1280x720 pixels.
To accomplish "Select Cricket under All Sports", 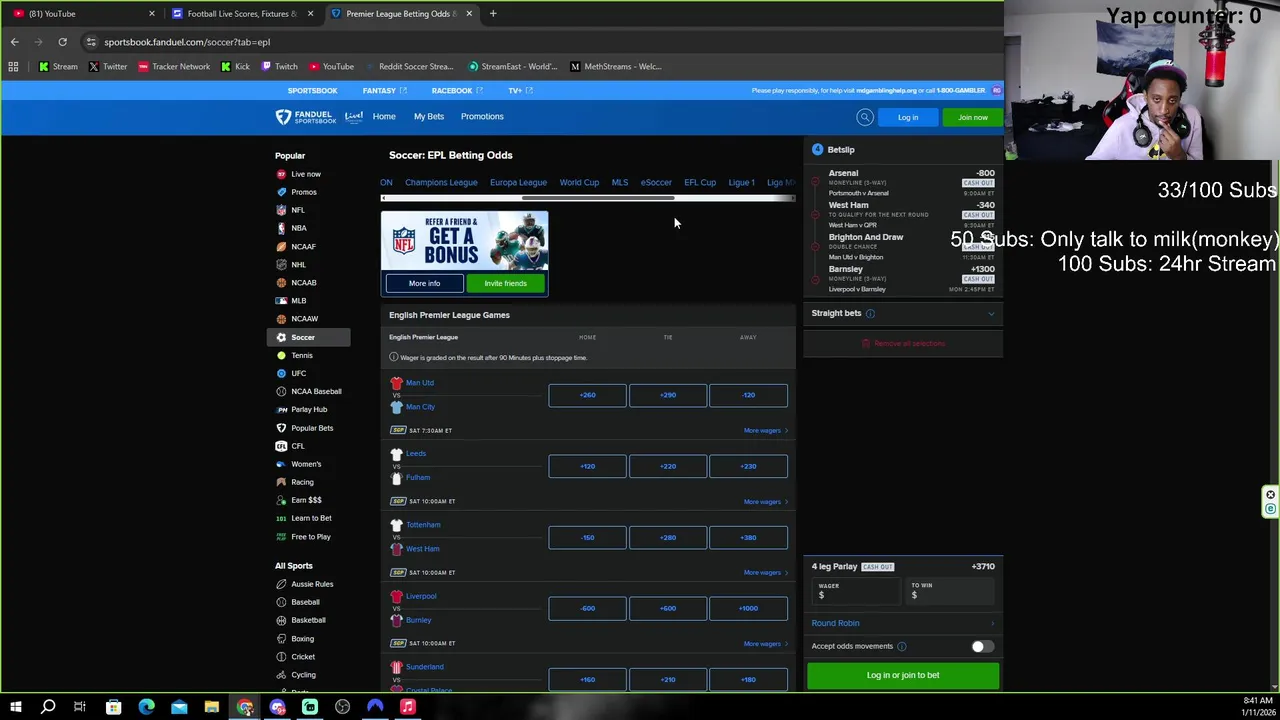I will (303, 657).
